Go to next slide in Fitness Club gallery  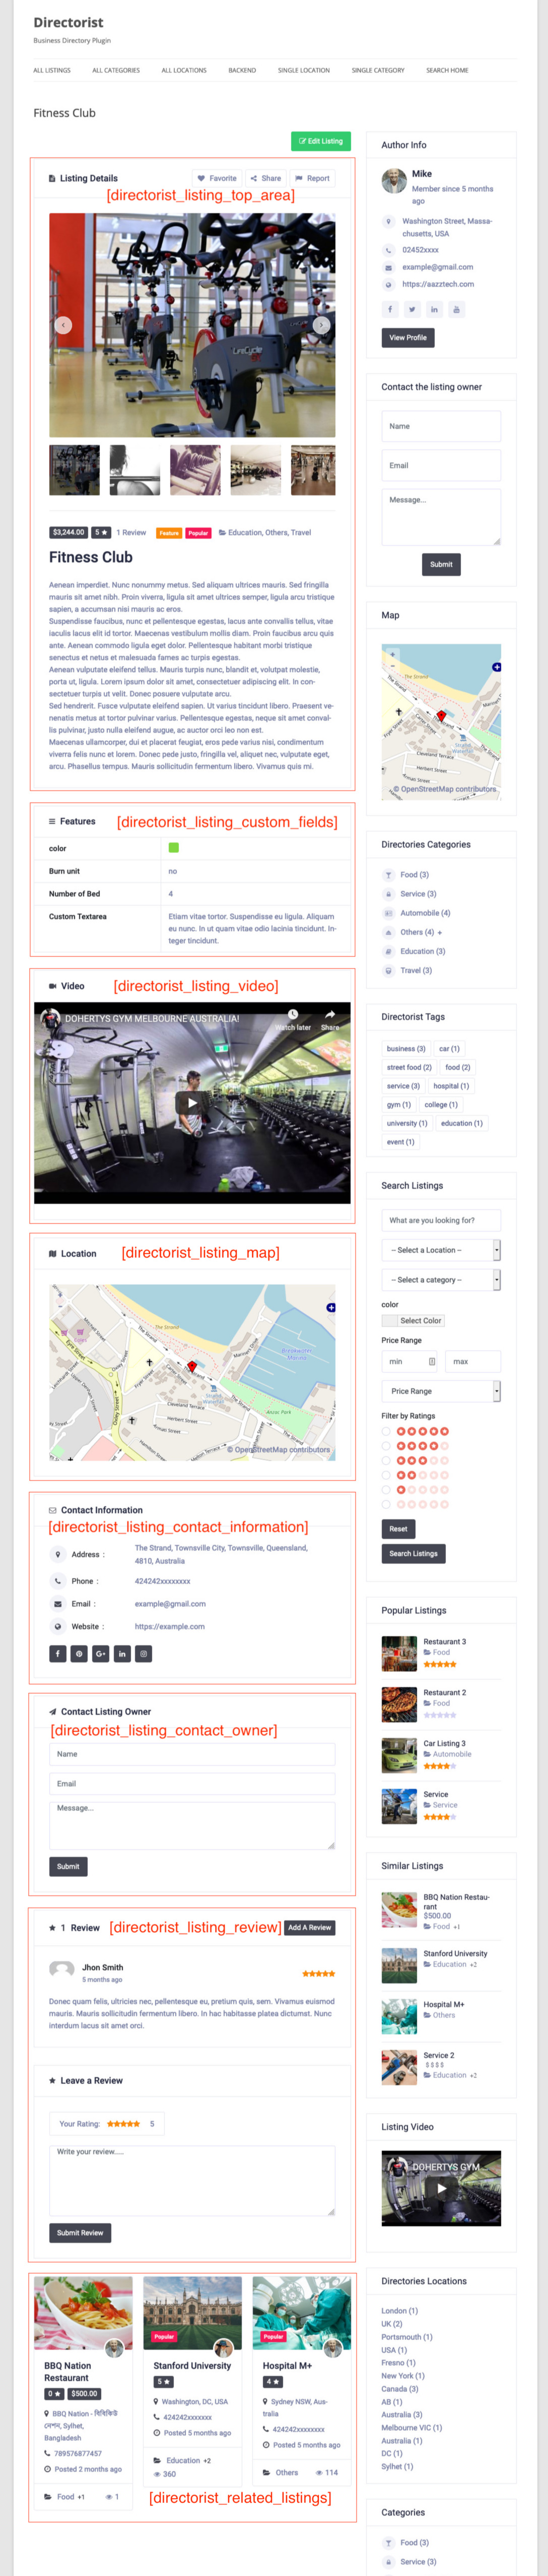(321, 325)
